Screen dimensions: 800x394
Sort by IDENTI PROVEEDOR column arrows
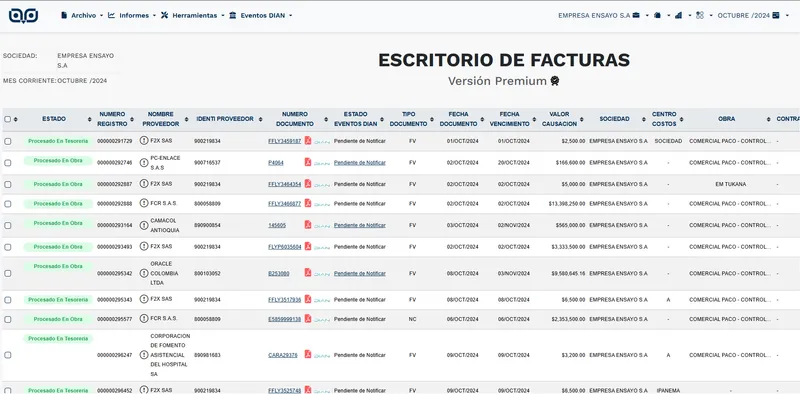[260, 119]
